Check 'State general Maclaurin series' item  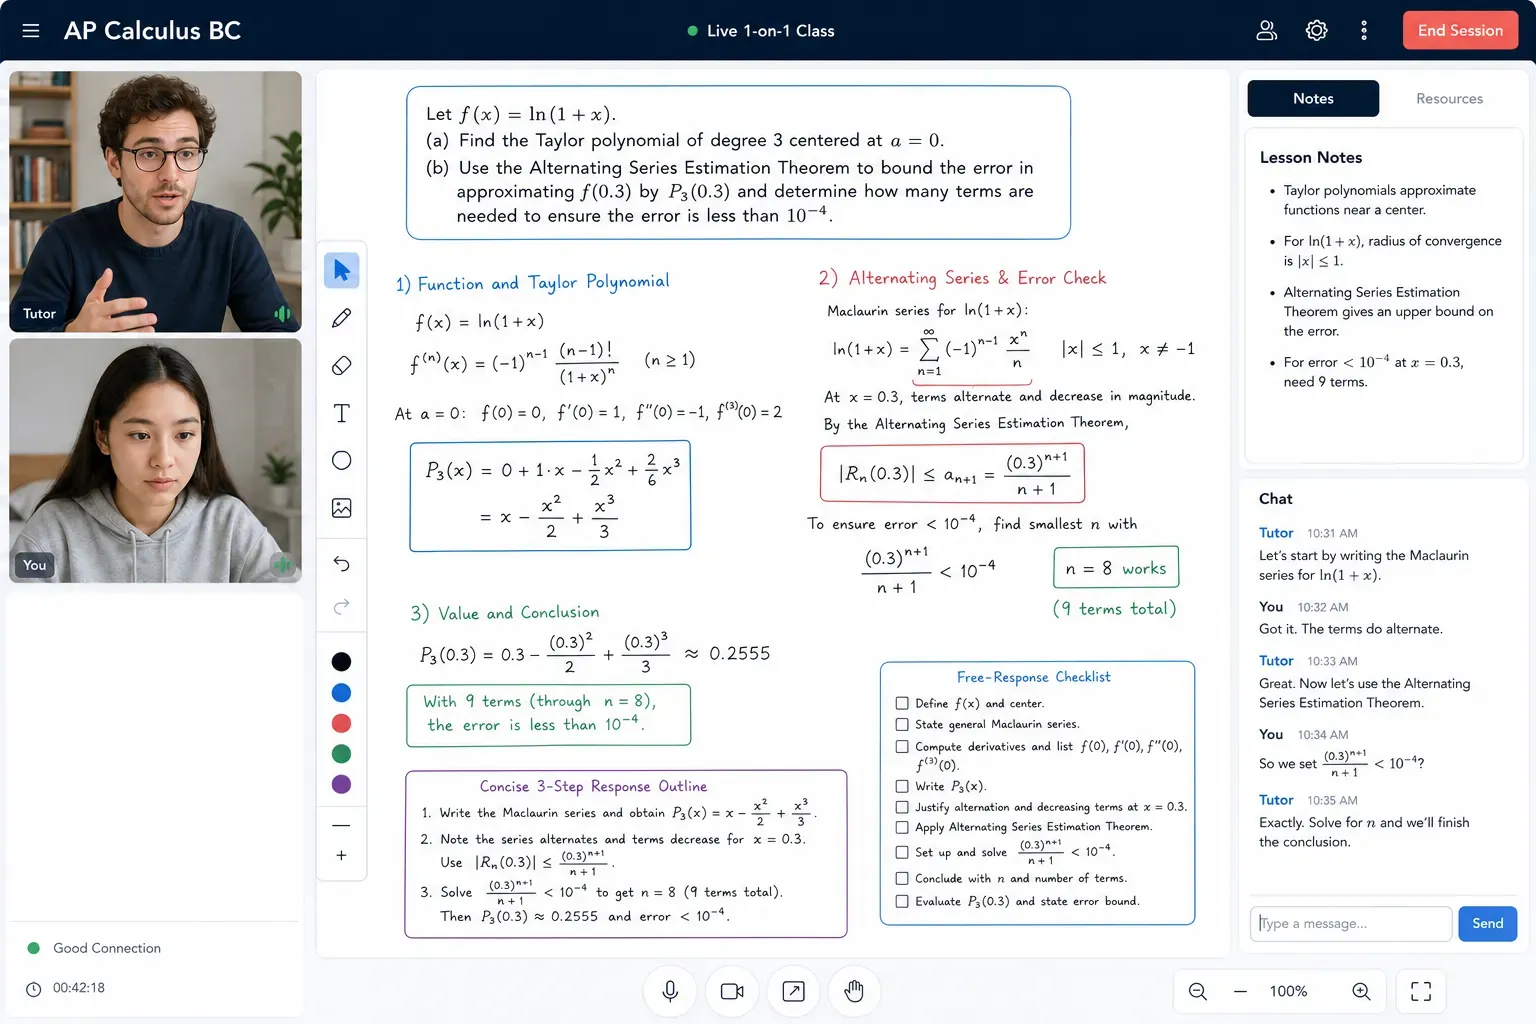coord(902,724)
